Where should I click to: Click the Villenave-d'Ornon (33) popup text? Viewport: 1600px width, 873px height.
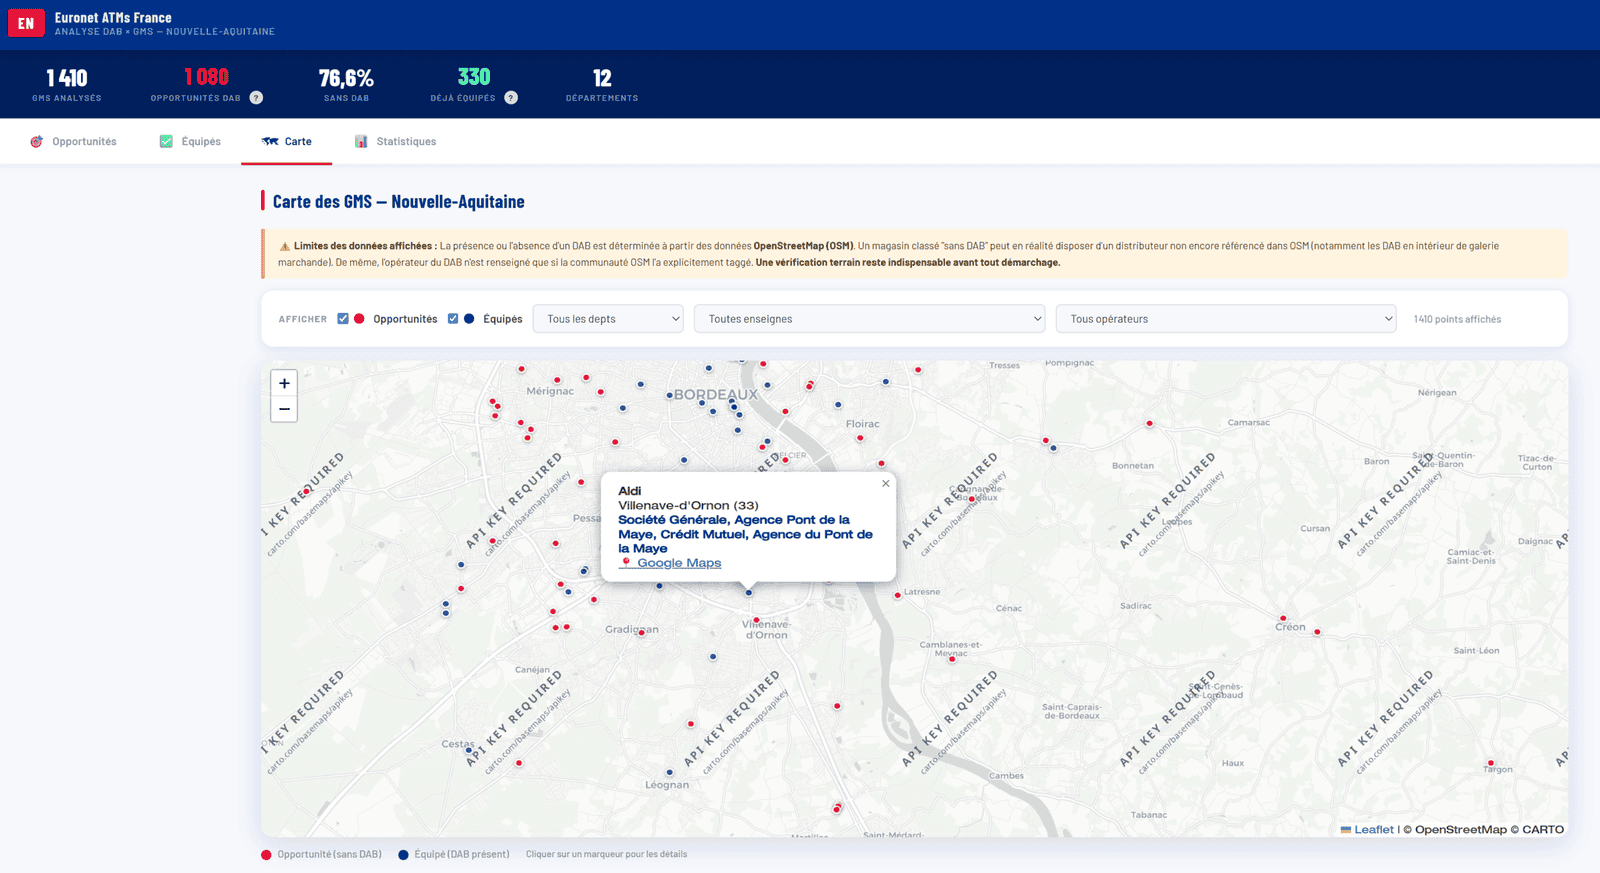(688, 505)
